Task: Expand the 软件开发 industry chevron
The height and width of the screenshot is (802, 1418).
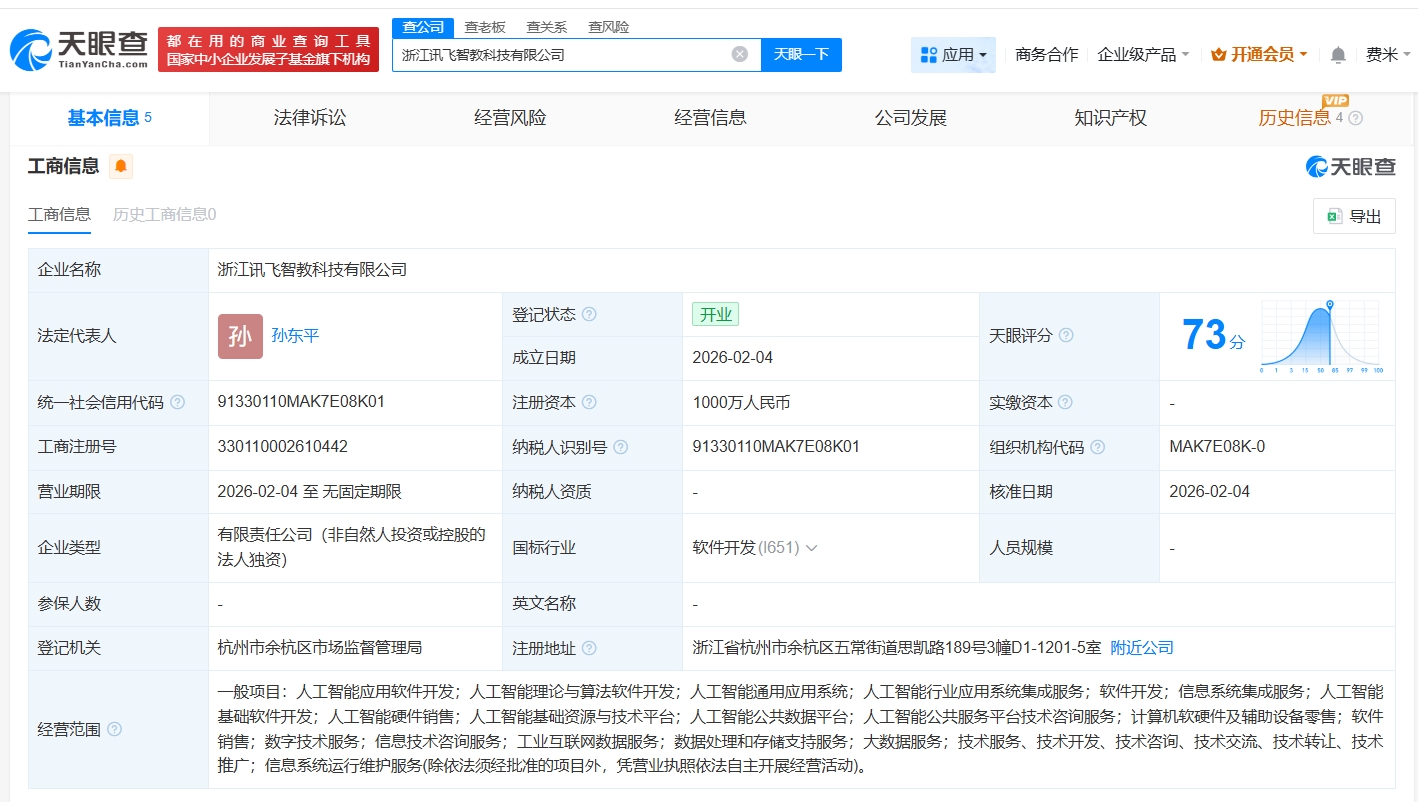Action: pos(811,548)
